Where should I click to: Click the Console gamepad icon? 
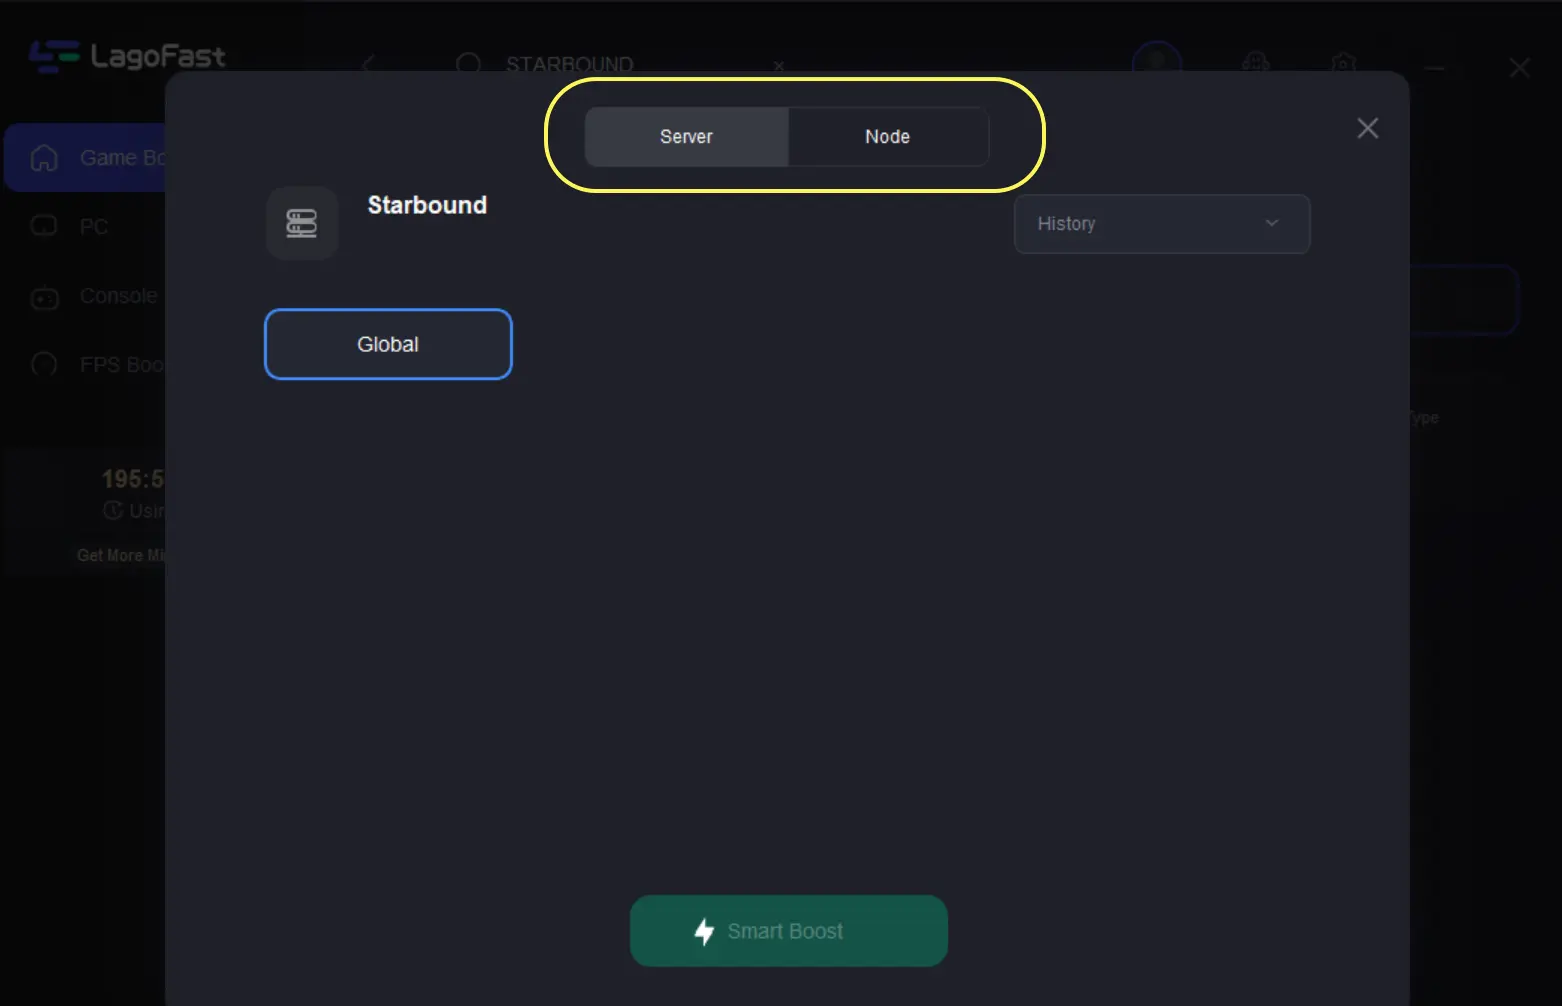[45, 297]
